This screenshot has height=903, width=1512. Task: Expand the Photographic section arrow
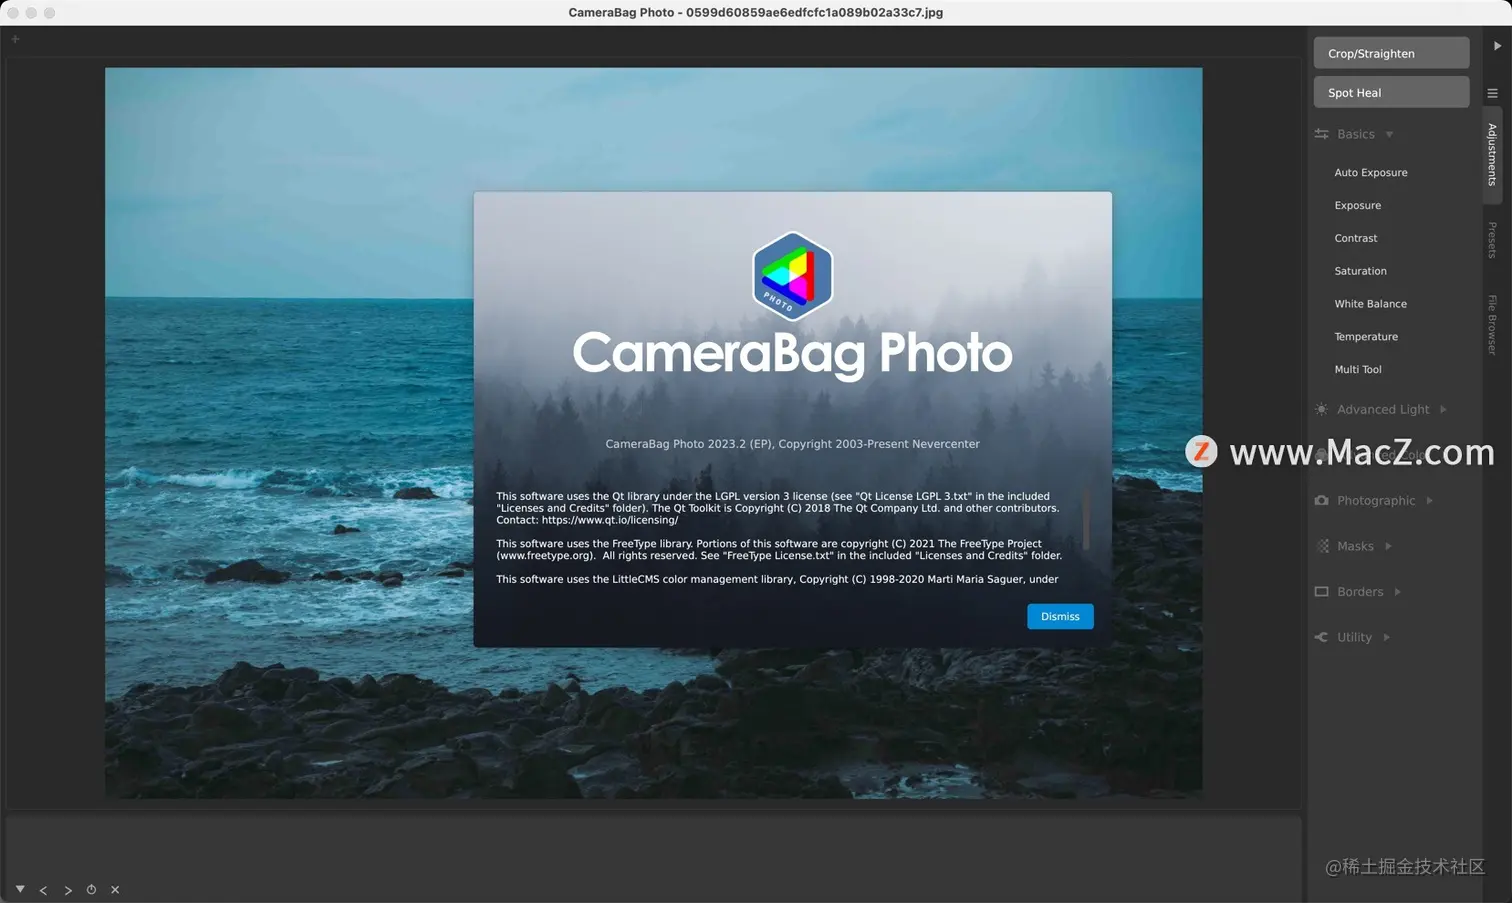coord(1429,500)
